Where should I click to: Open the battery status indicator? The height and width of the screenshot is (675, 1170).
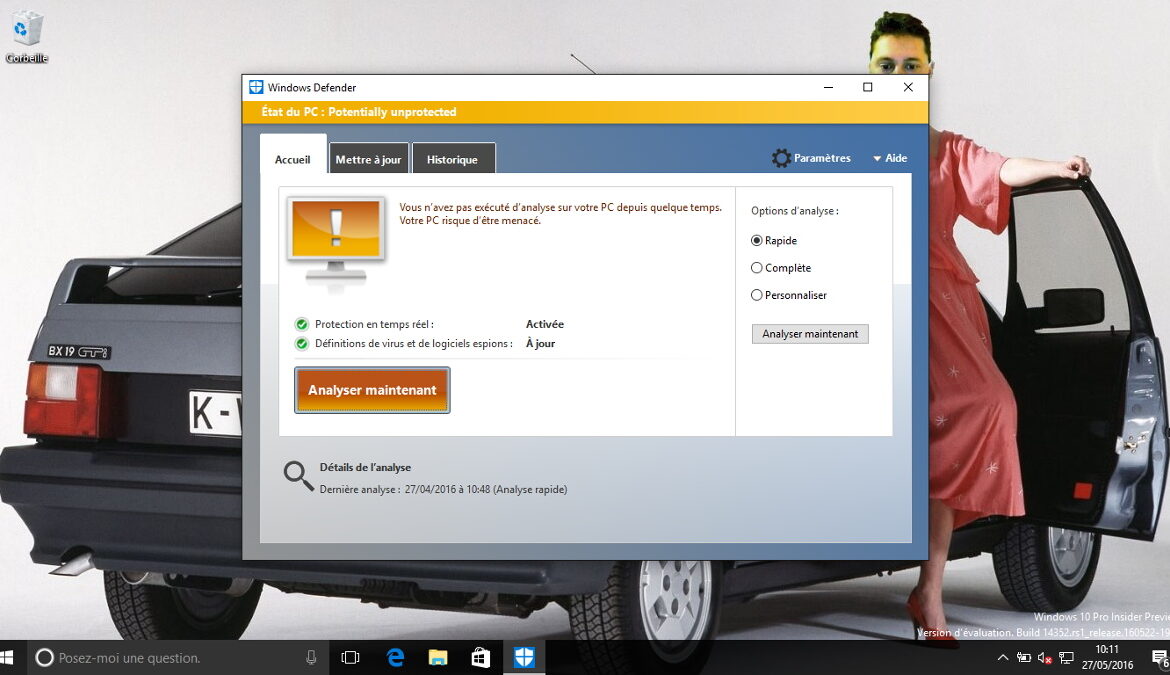pyautogui.click(x=1024, y=658)
